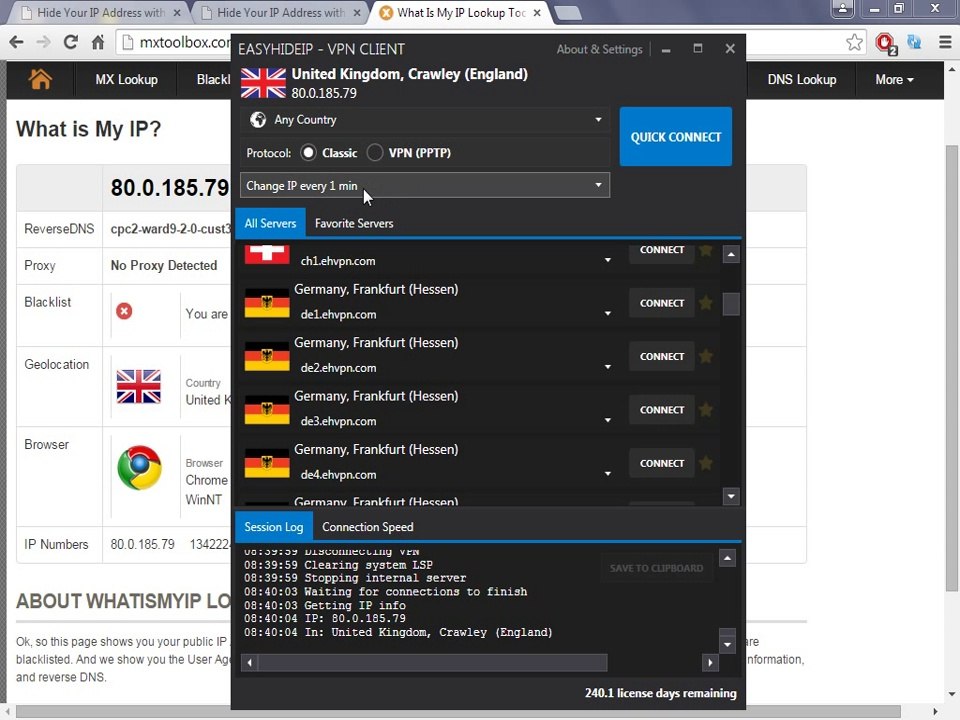Click the 80.0.185.79 IP Numbers value

(x=142, y=544)
